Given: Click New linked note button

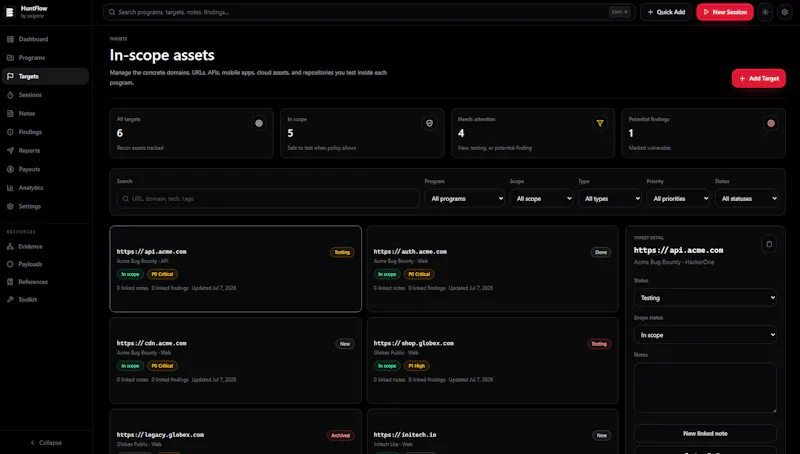Looking at the screenshot, I should (705, 434).
